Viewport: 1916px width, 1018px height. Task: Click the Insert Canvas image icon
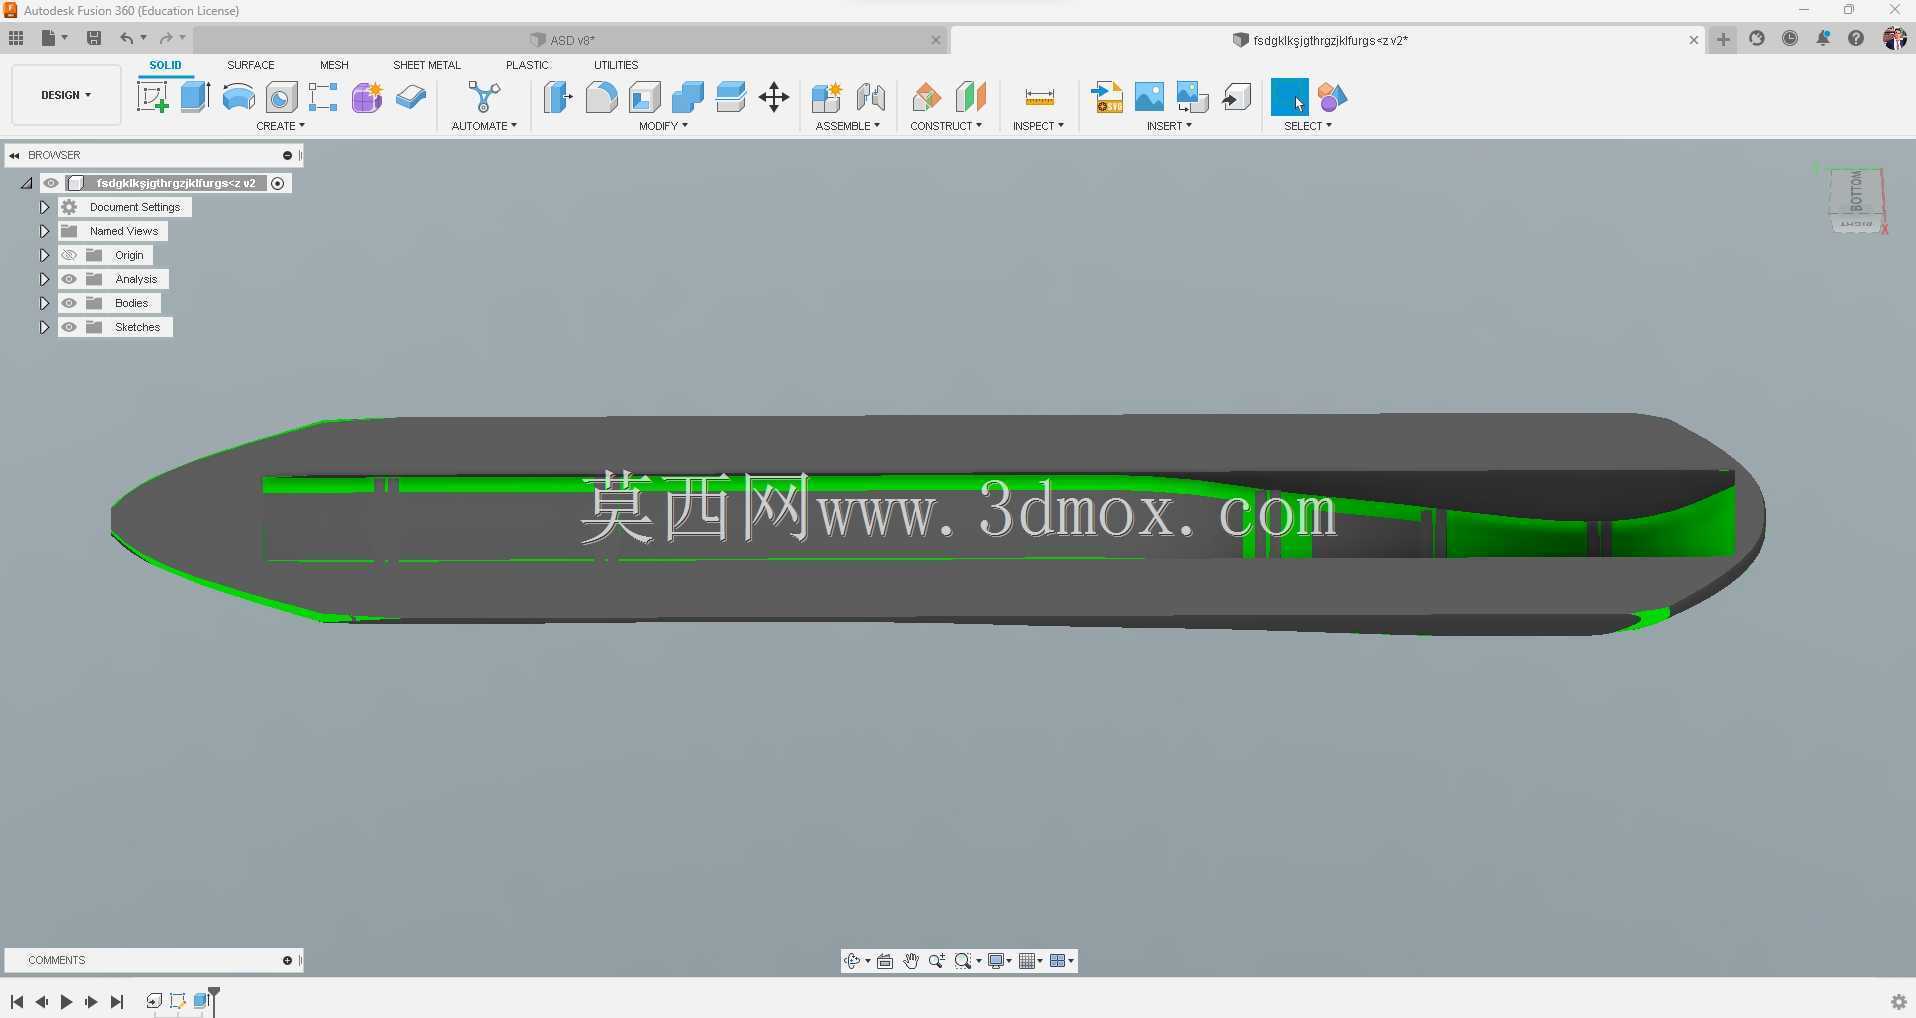pos(1150,97)
